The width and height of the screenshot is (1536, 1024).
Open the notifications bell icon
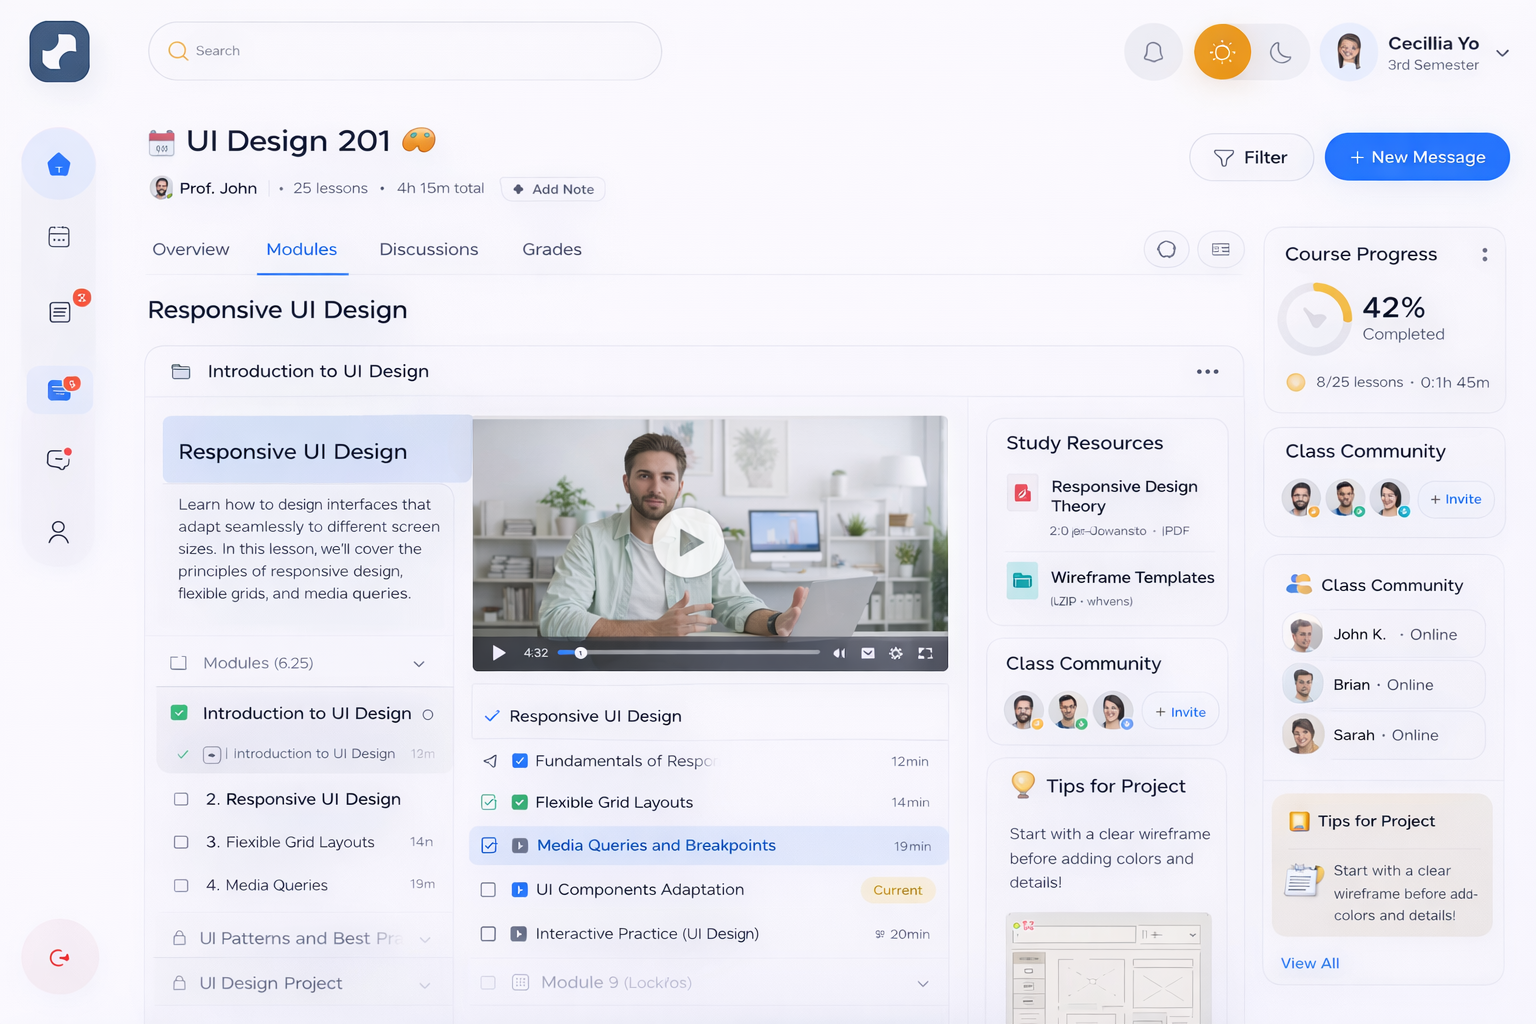coord(1153,51)
